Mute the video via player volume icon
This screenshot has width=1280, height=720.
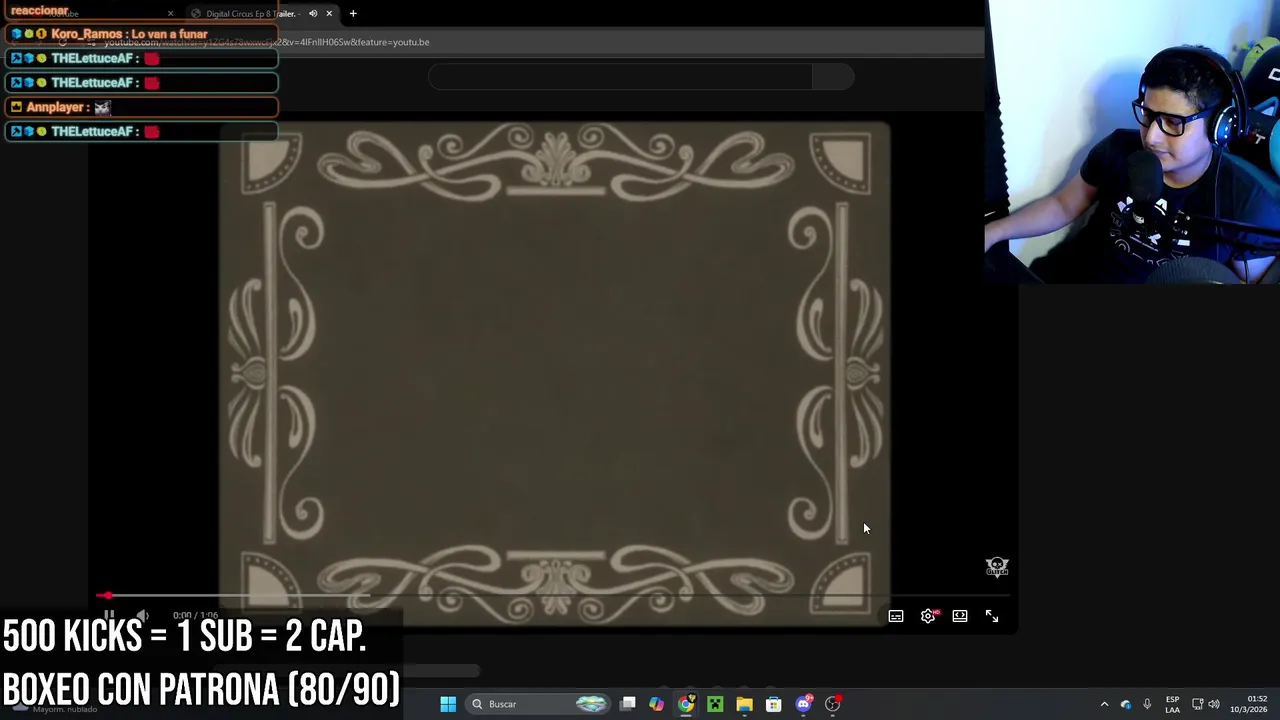(142, 616)
